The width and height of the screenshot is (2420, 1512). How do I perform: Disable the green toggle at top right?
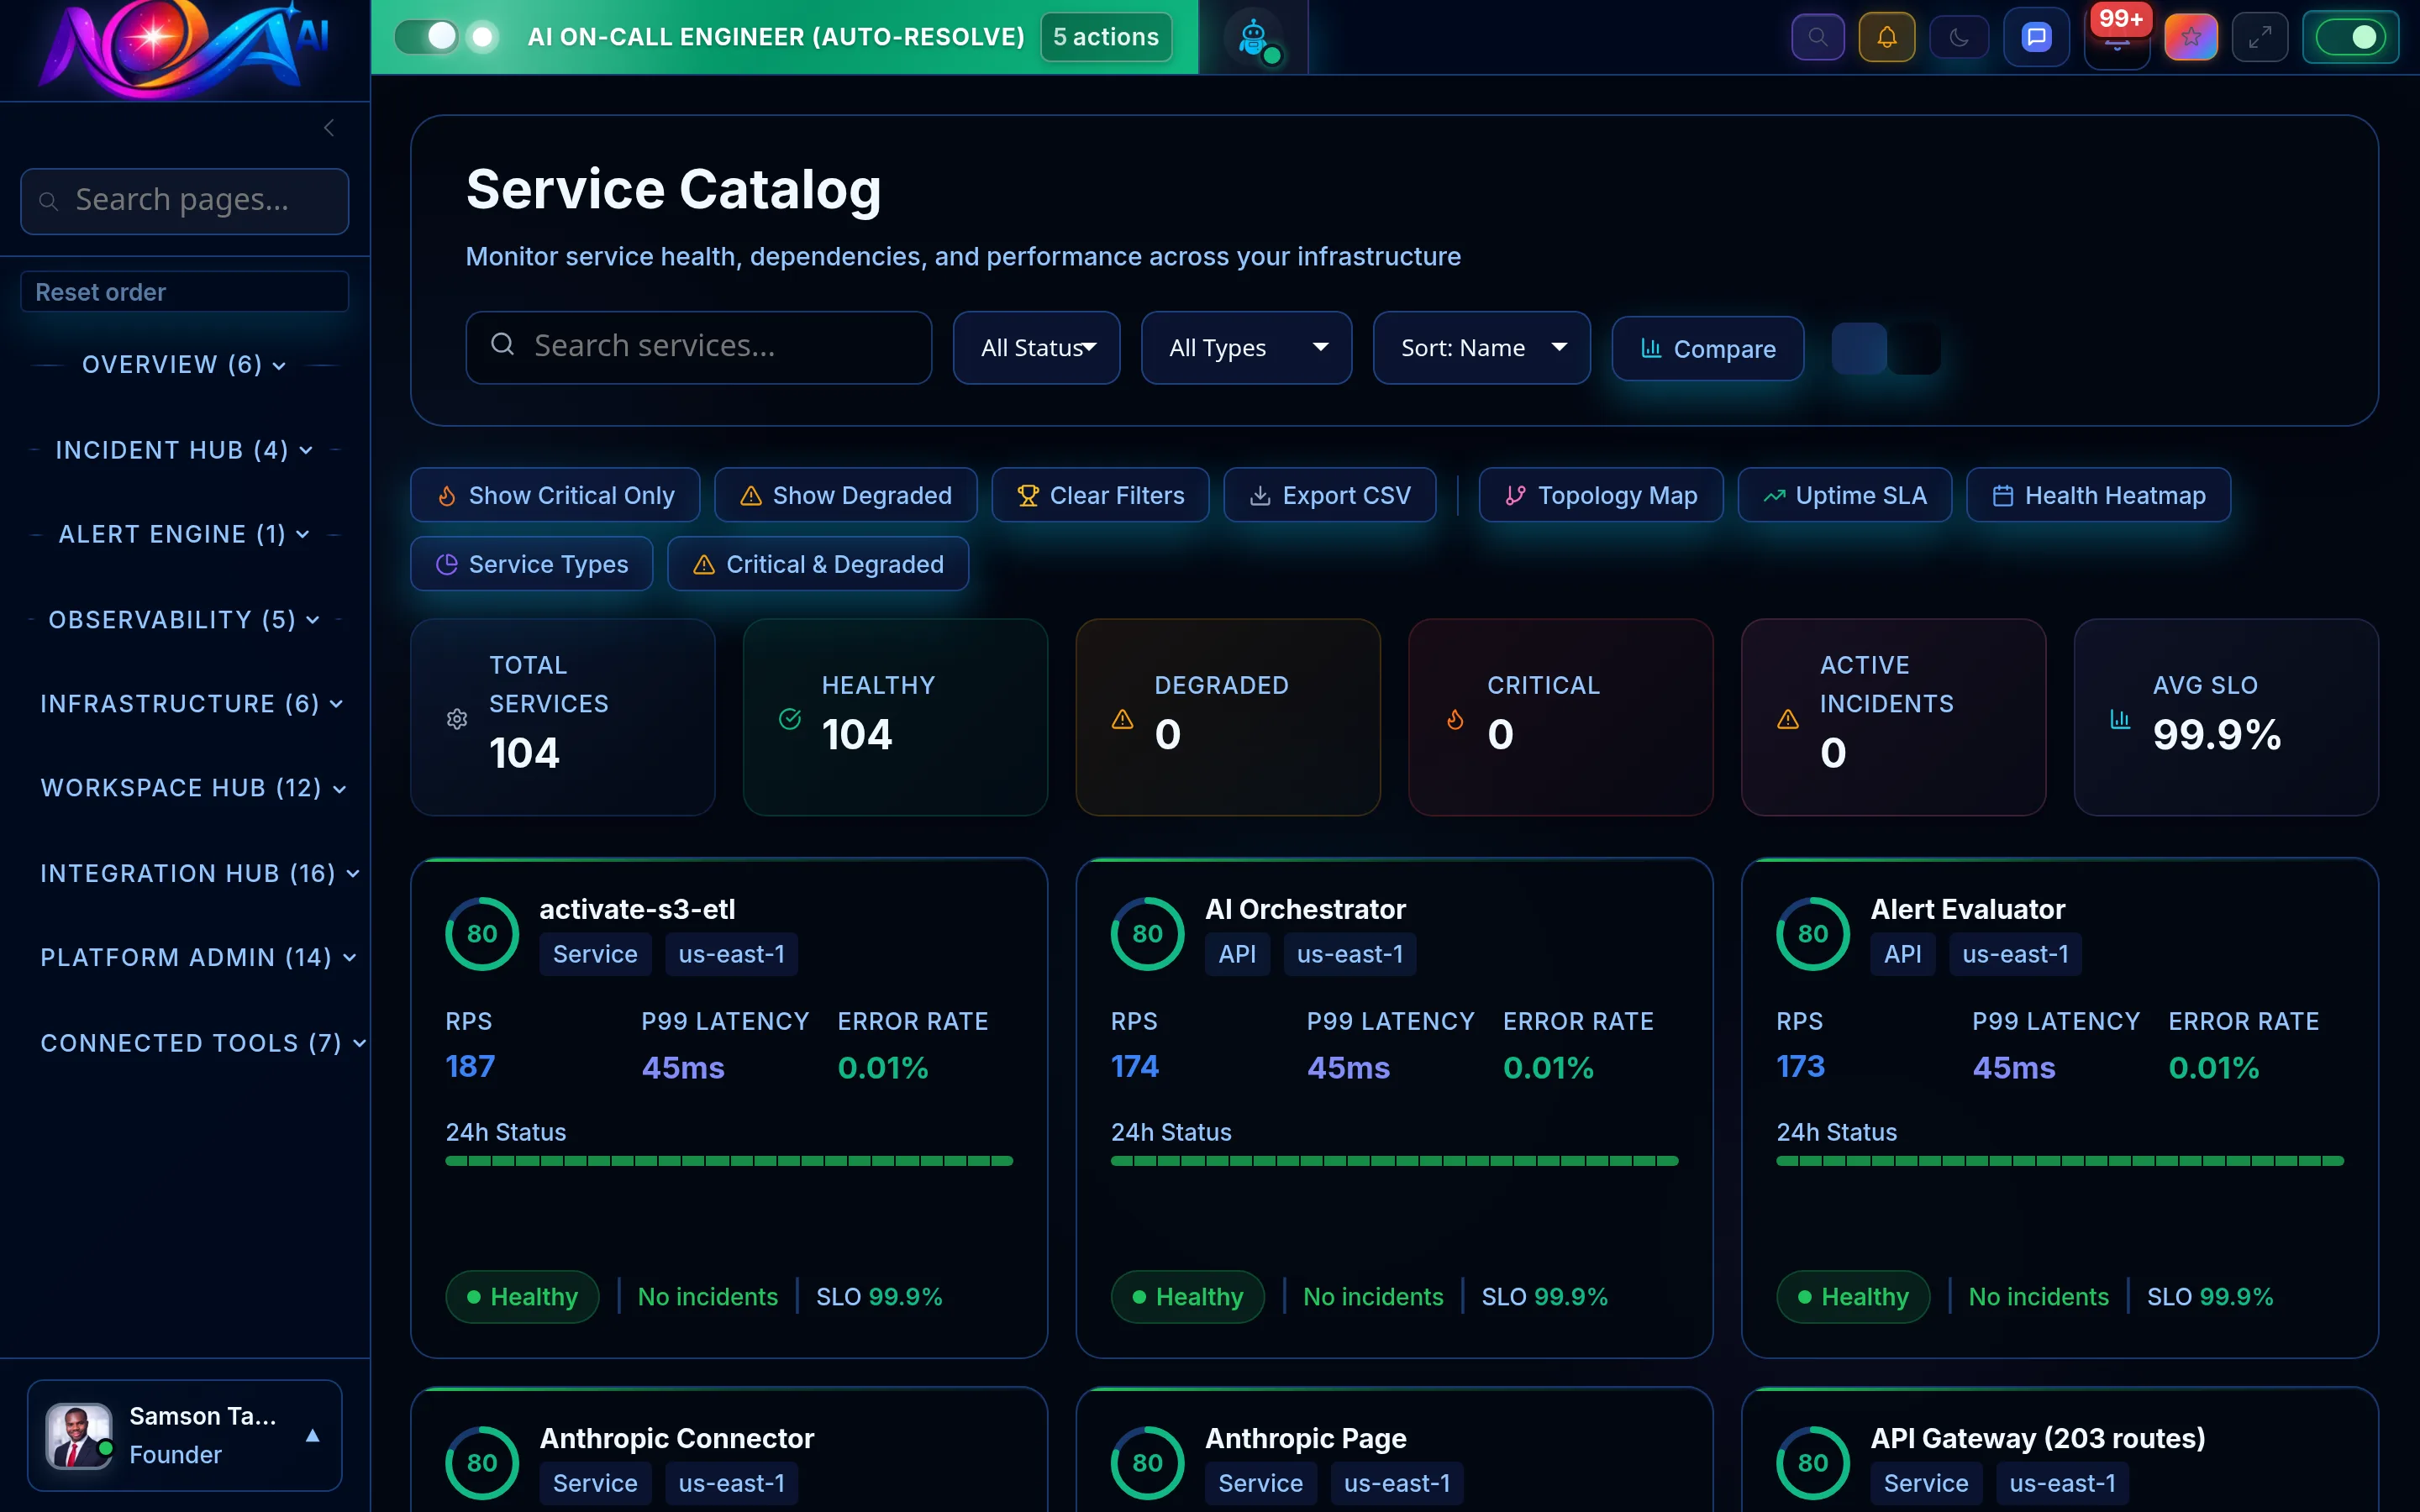click(x=2352, y=36)
